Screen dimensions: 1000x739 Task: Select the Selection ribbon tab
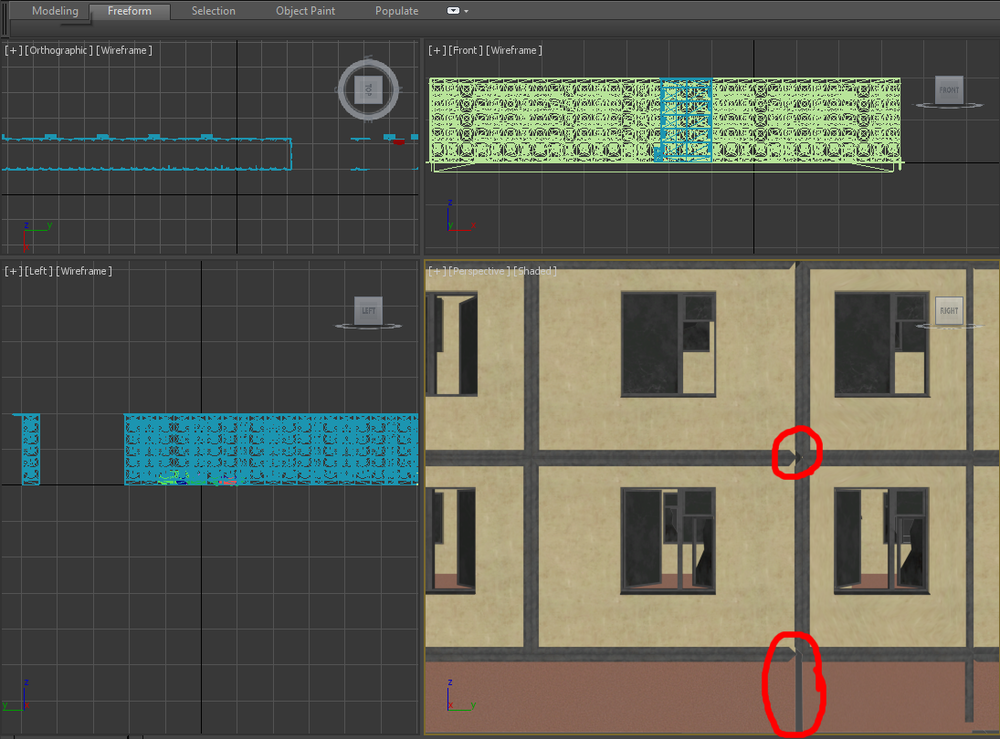point(213,11)
